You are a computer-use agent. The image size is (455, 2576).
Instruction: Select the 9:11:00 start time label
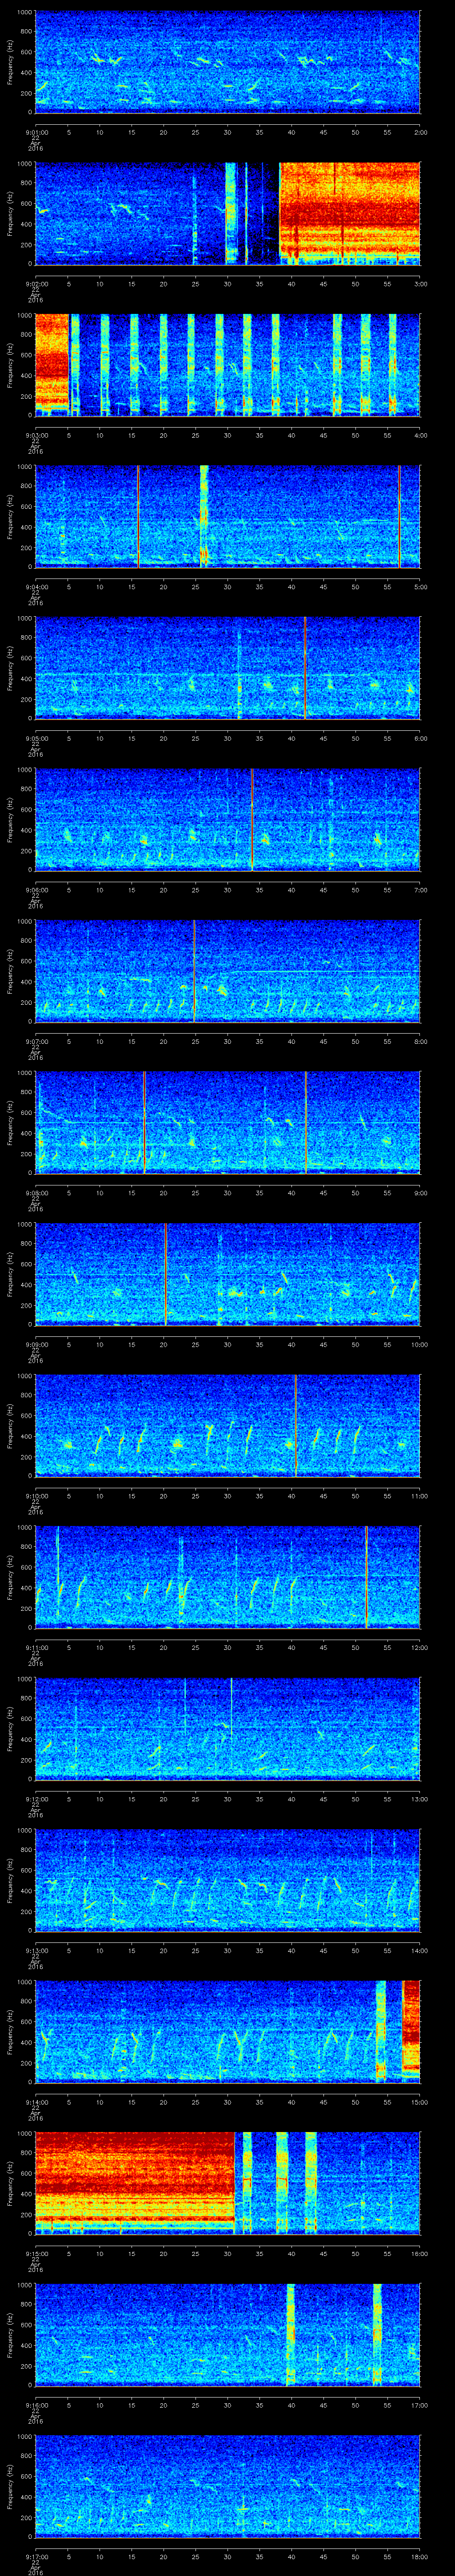[x=36, y=1647]
